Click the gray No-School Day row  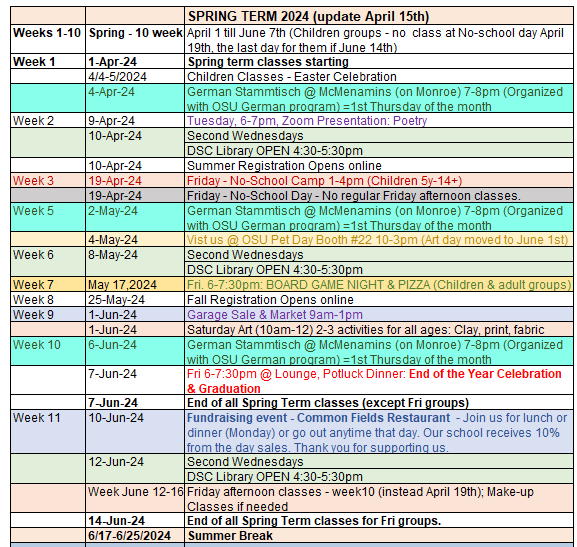tap(292, 195)
